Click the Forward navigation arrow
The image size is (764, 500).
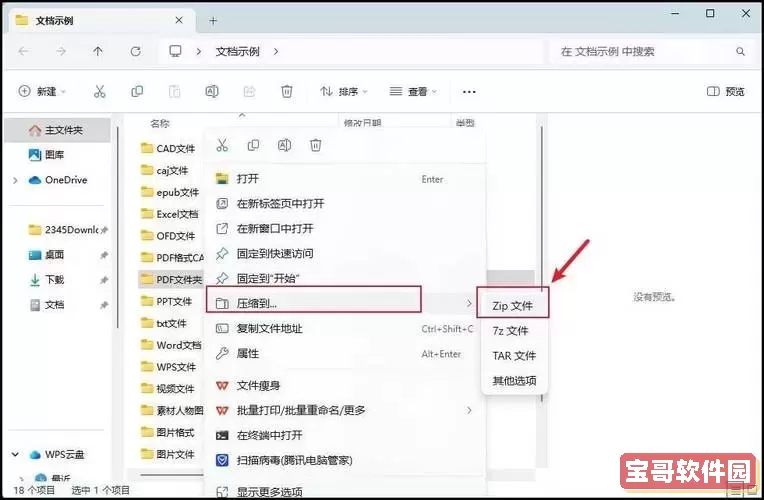coord(60,51)
